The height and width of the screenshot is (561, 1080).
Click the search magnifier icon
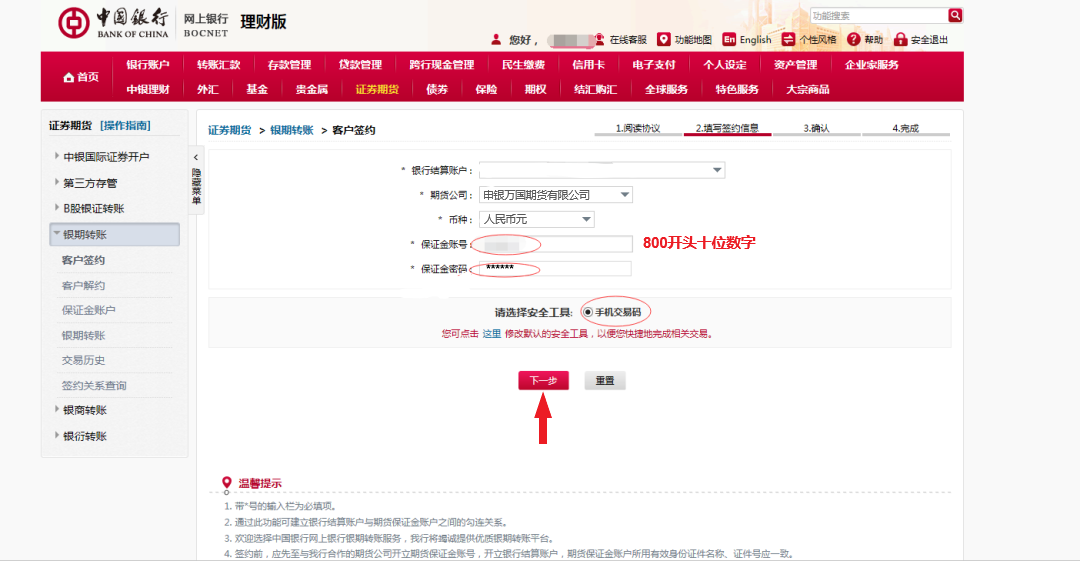click(955, 15)
